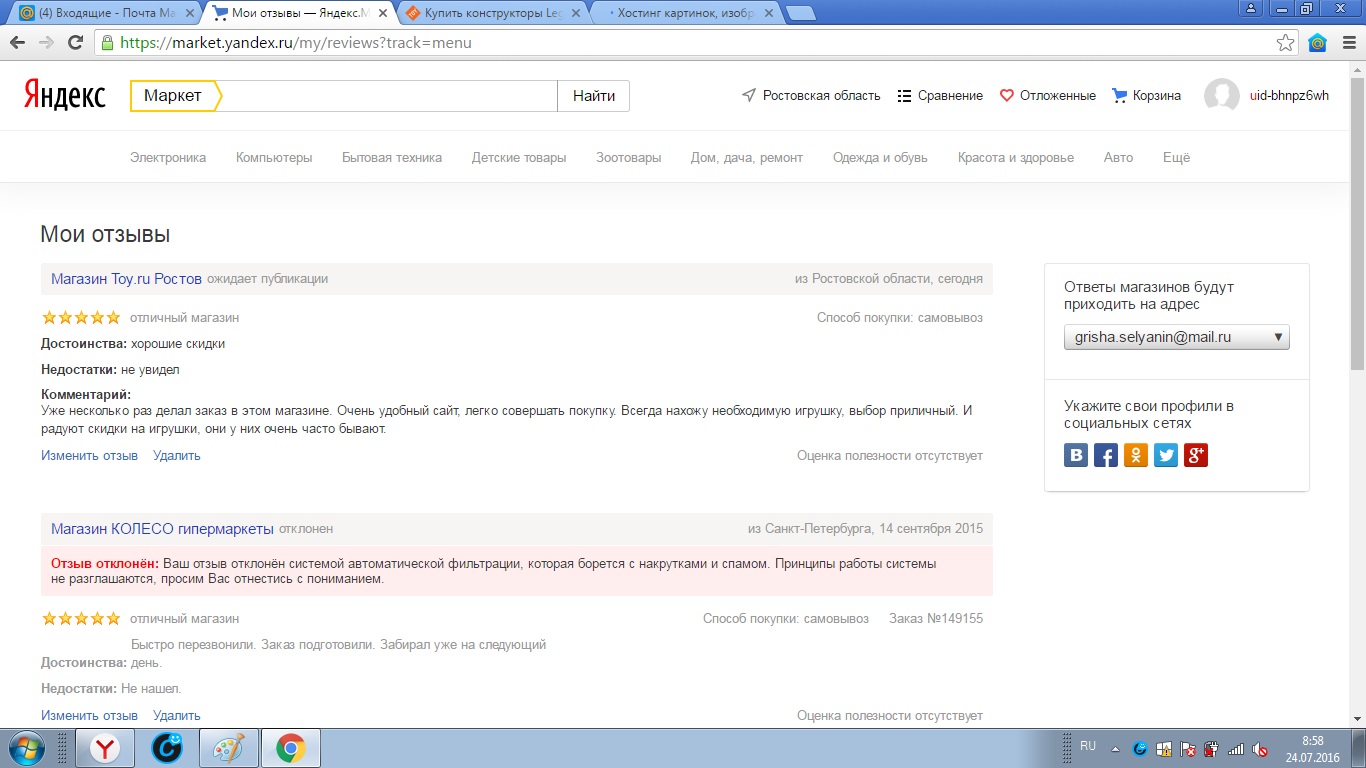This screenshot has height=768, width=1366.
Task: Click the Yandex logo
Action: coord(65,95)
